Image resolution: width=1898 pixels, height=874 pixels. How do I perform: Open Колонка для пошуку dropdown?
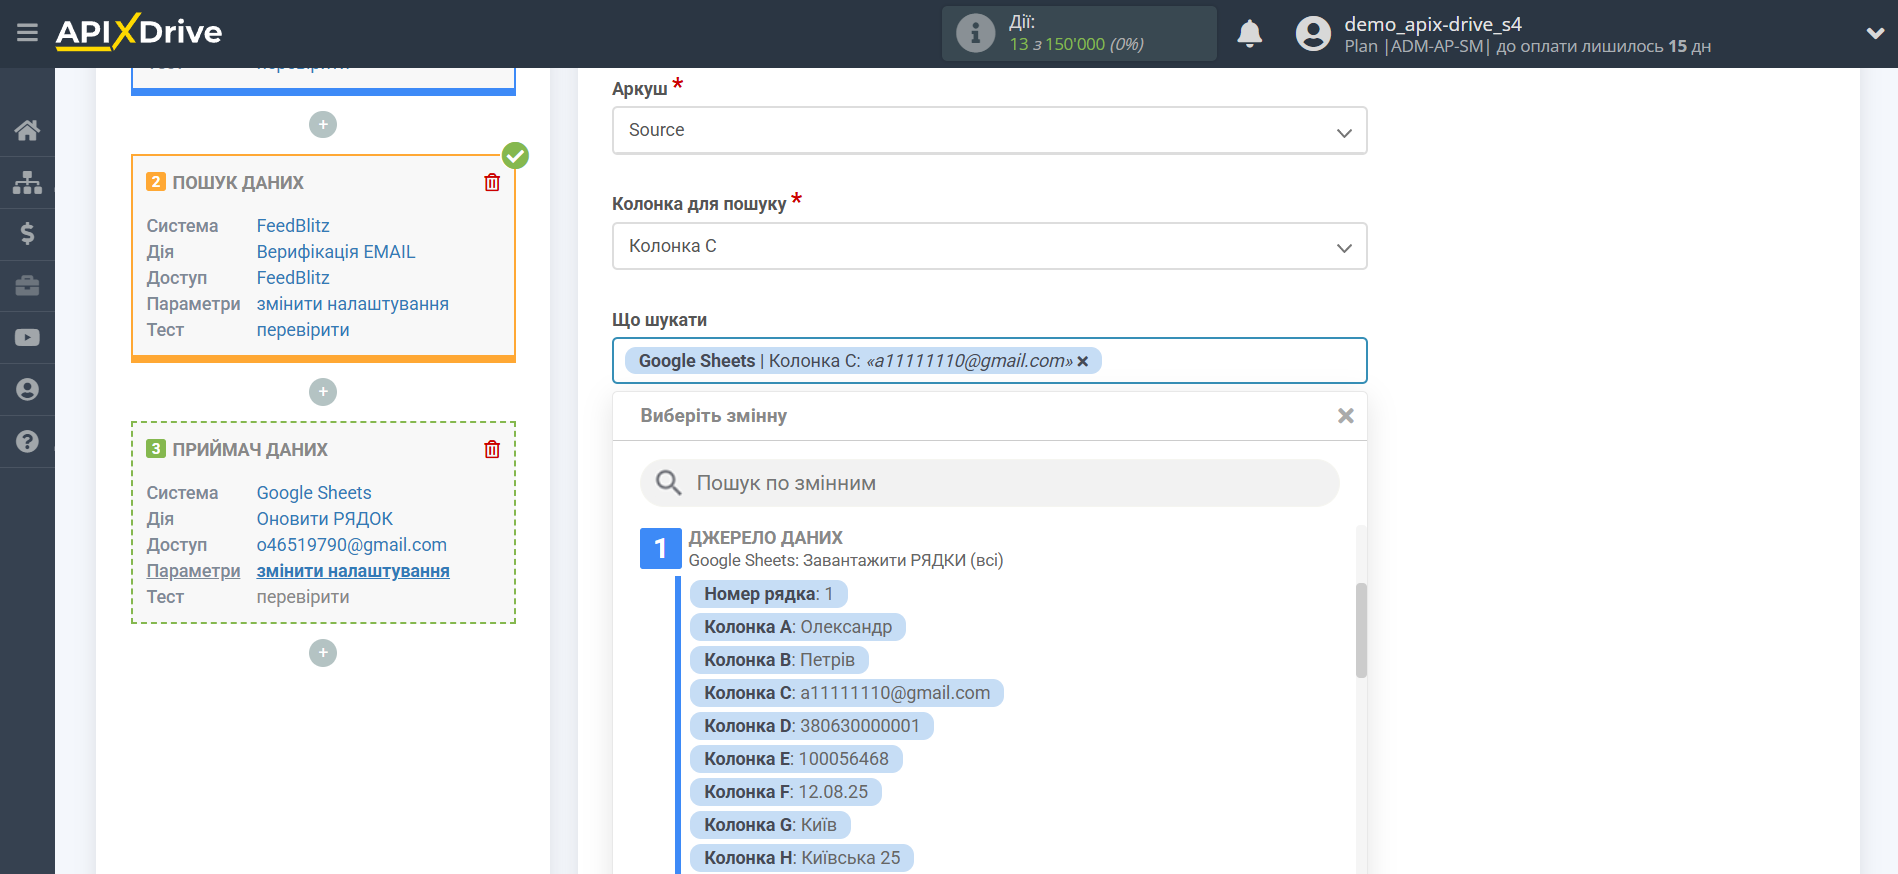coord(989,247)
